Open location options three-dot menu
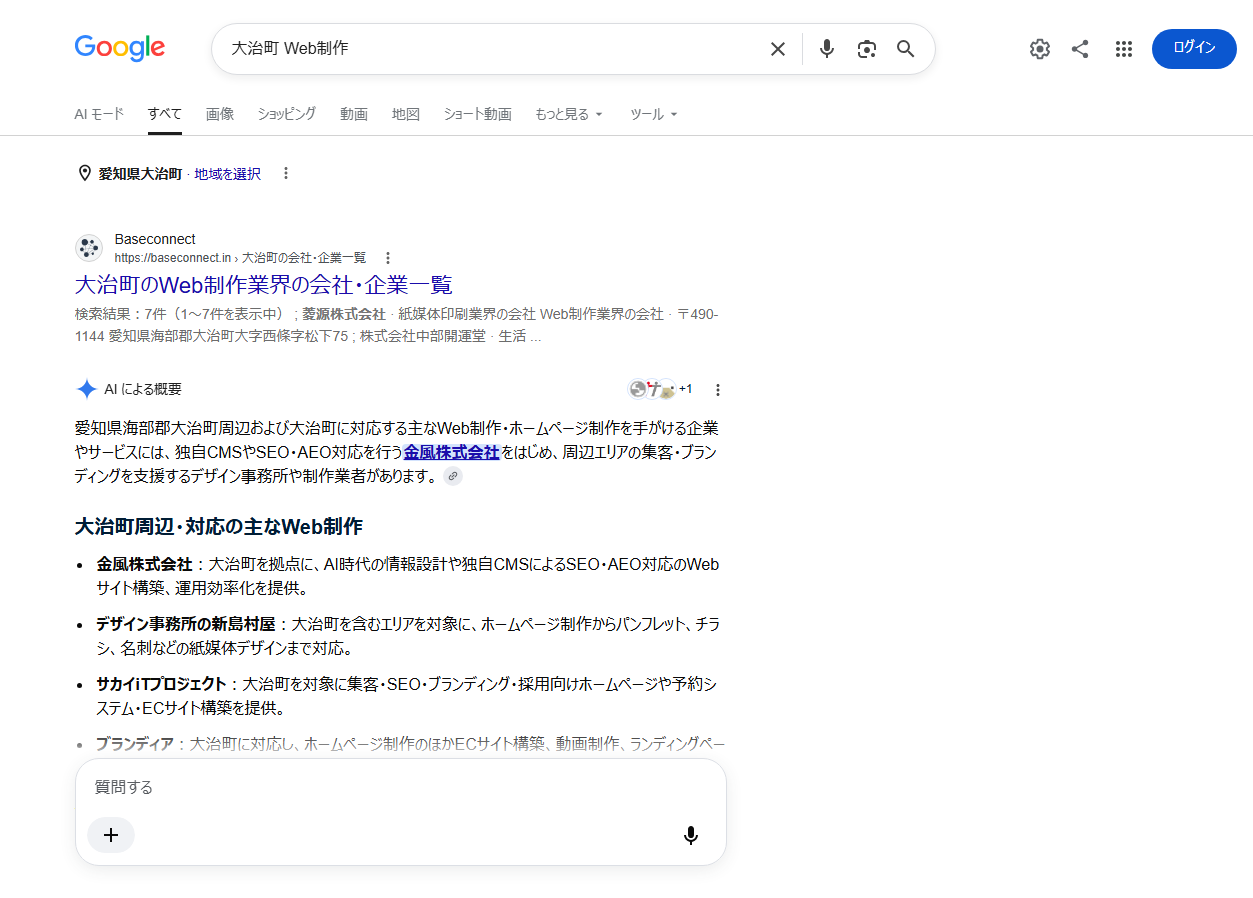The image size is (1253, 898). (x=285, y=173)
